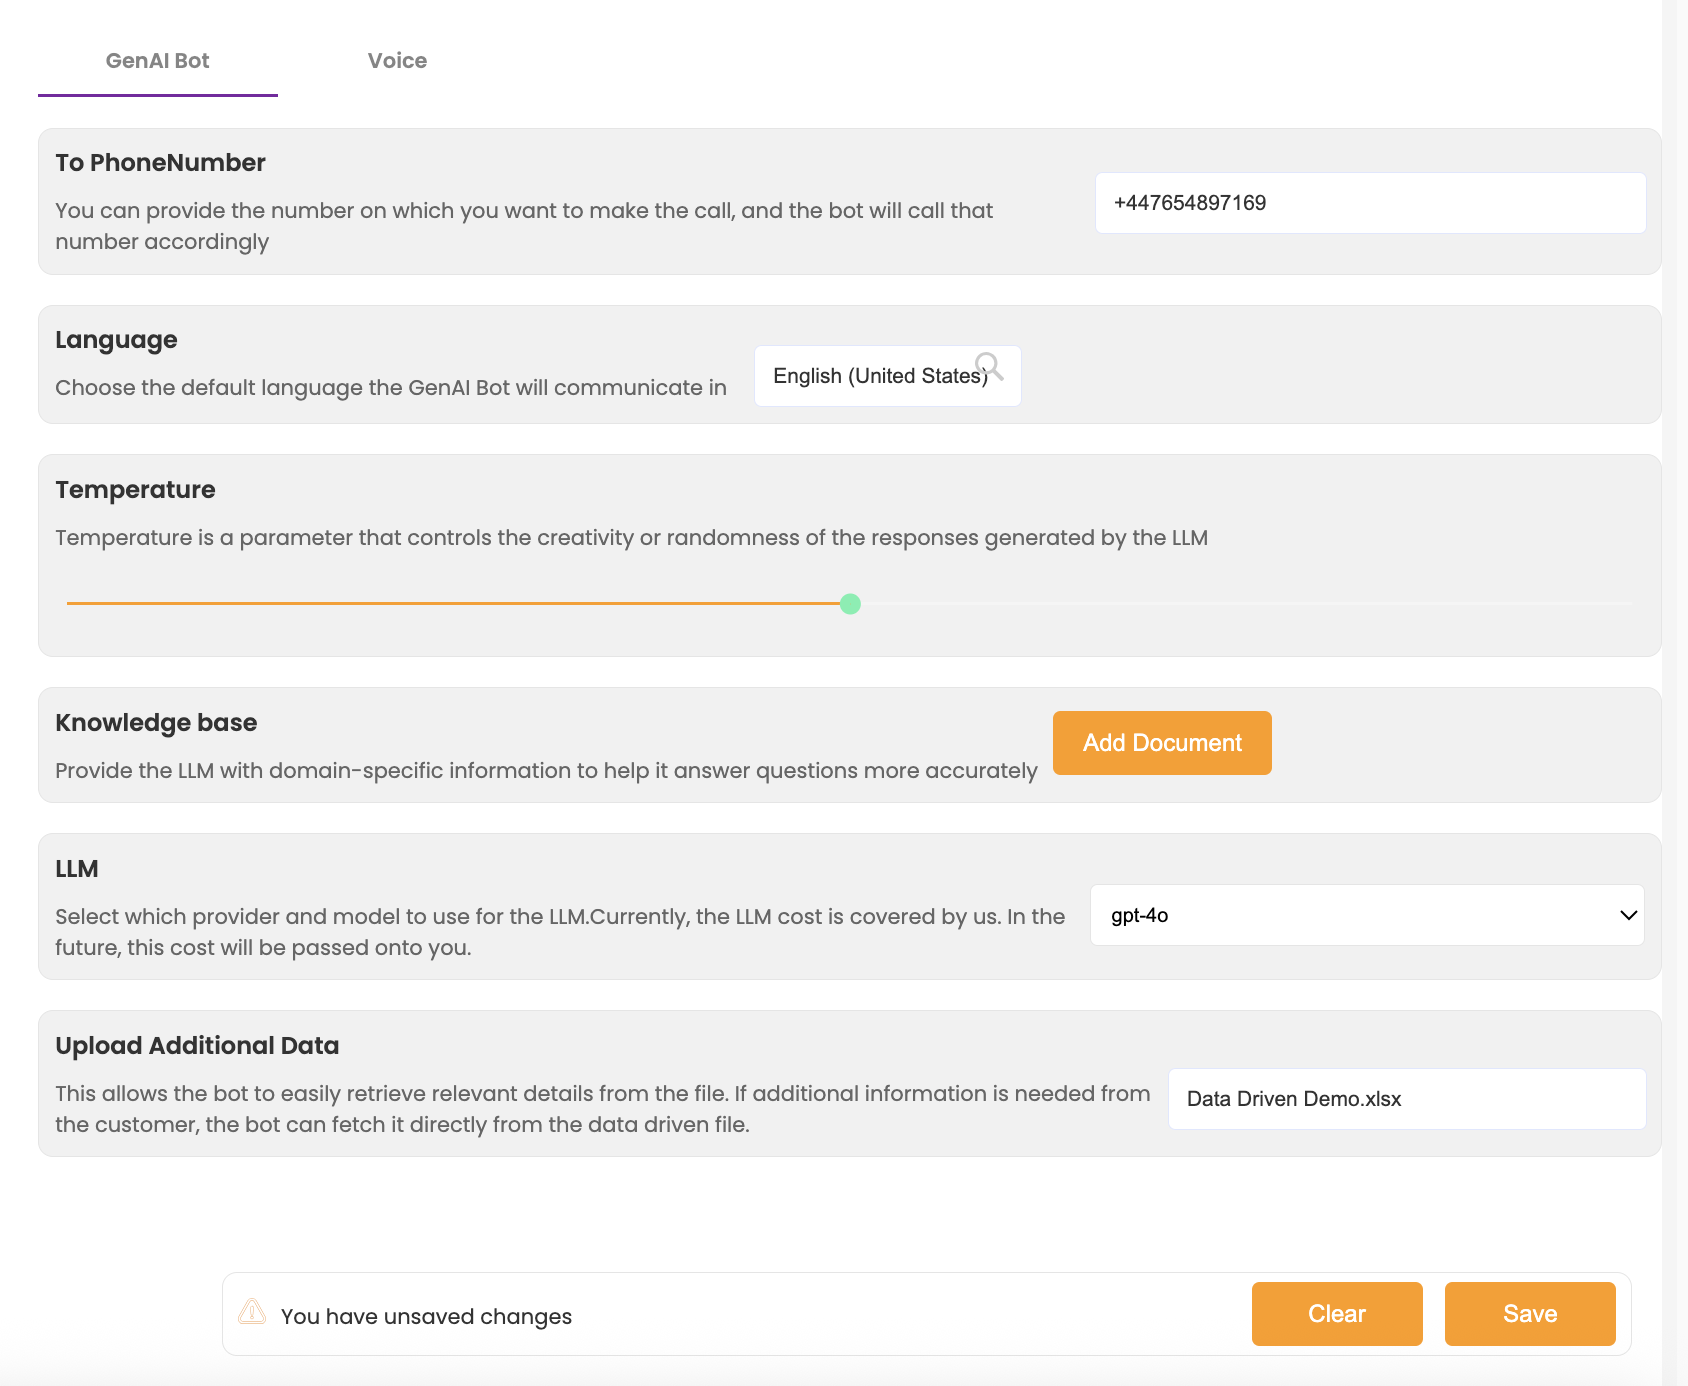
Task: Click the orange filled Temperature slider track
Action: [450, 604]
